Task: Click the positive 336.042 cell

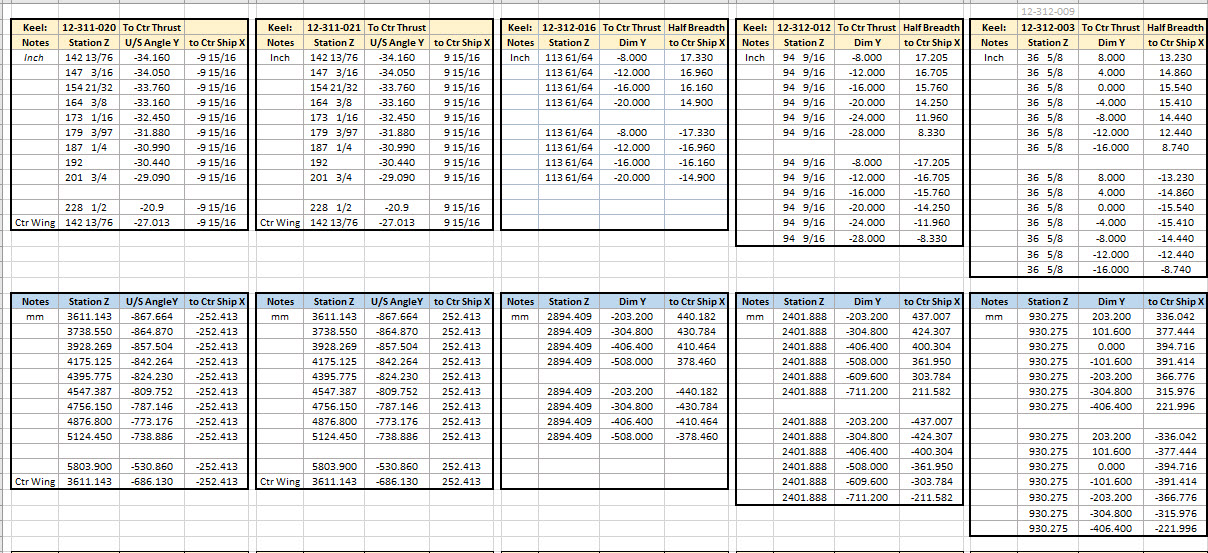Action: coord(1175,316)
